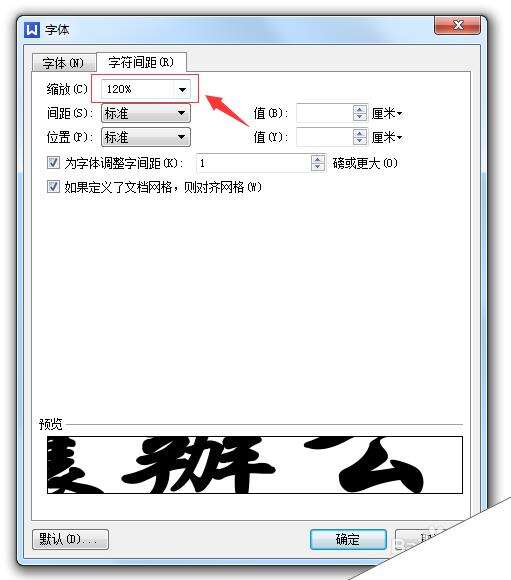Toggle 如果定义了文档网格 checkbox
Viewport: 511px width, 580px height.
coord(53,186)
